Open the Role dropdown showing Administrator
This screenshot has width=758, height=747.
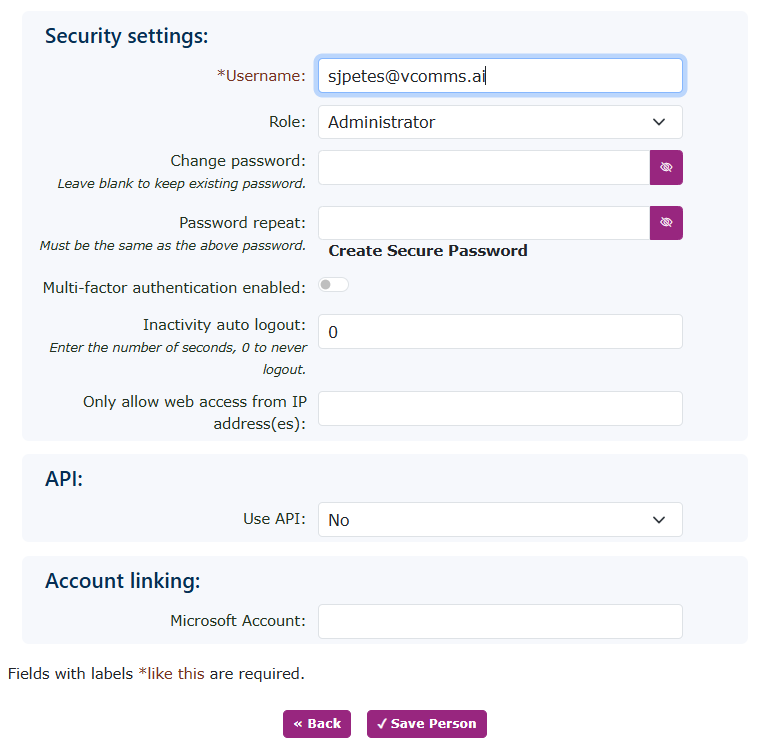pyautogui.click(x=500, y=122)
